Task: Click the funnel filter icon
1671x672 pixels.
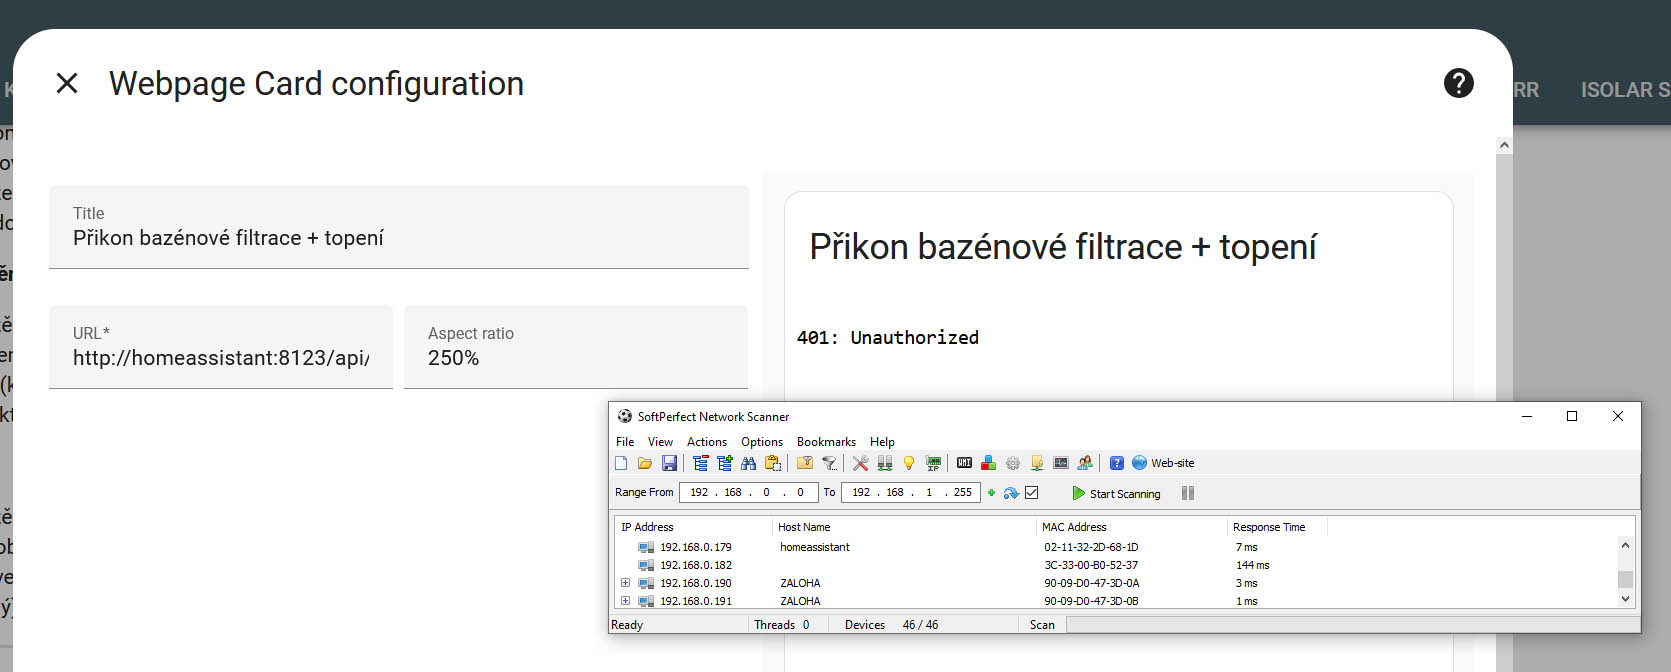Action: click(x=829, y=463)
